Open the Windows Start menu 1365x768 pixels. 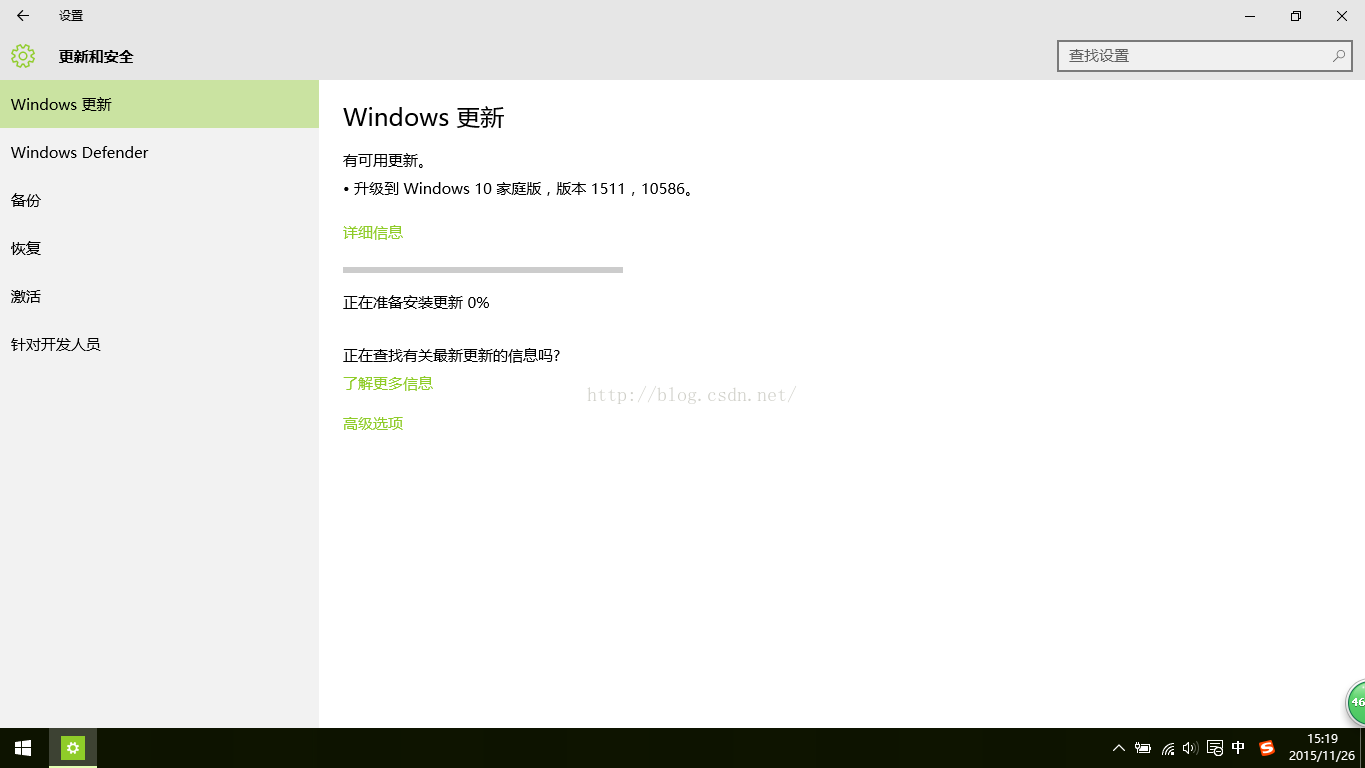tap(23, 748)
